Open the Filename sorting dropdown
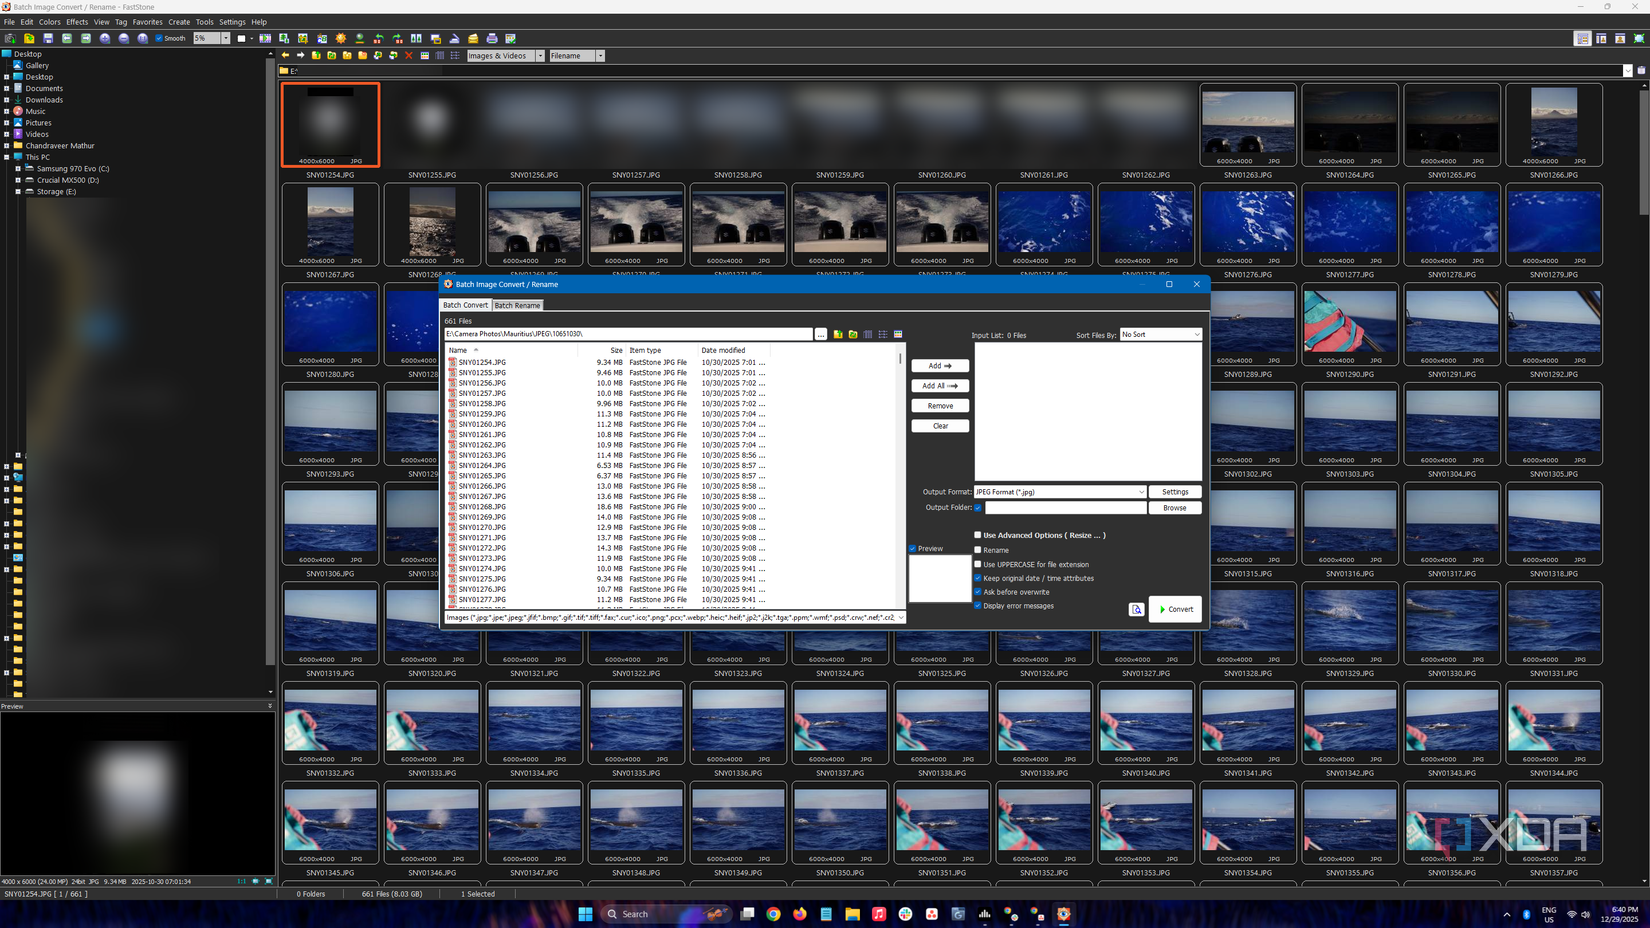Viewport: 1650px width, 928px height. coord(598,56)
